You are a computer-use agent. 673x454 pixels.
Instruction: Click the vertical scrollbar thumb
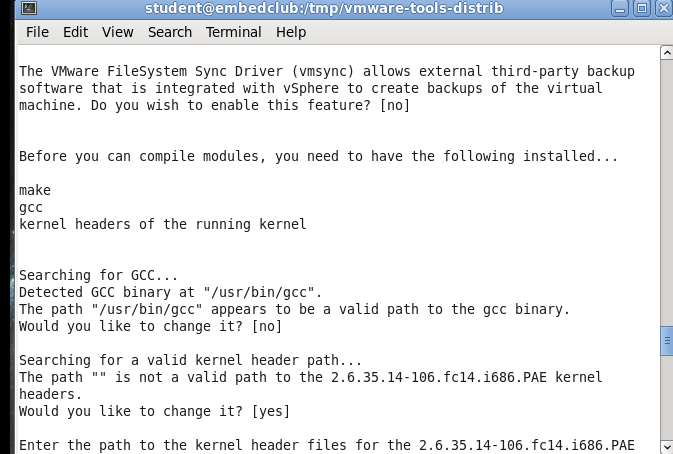point(667,341)
